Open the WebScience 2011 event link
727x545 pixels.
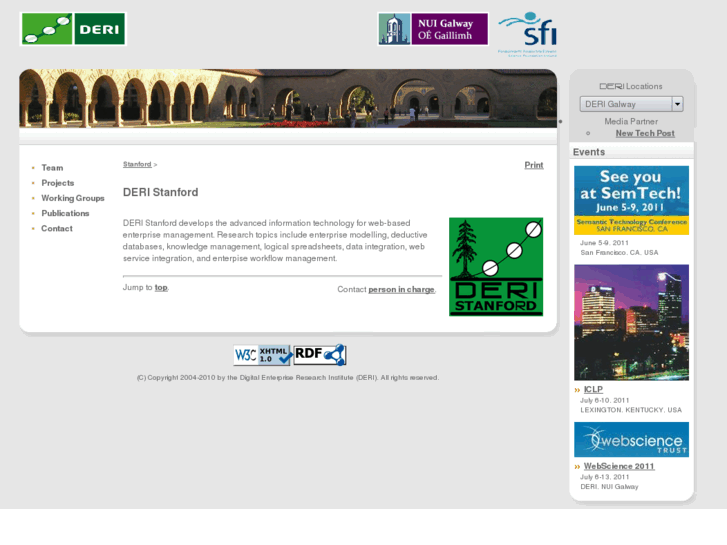(619, 466)
